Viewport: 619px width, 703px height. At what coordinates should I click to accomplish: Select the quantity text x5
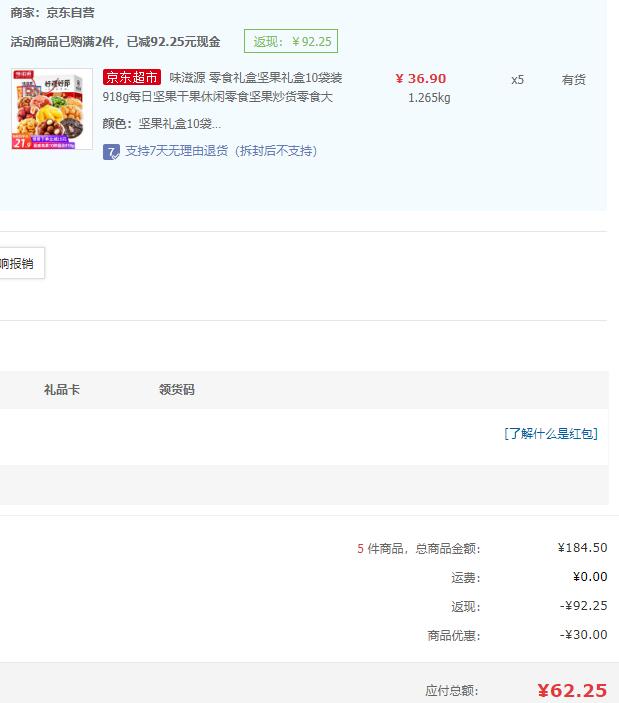[517, 80]
